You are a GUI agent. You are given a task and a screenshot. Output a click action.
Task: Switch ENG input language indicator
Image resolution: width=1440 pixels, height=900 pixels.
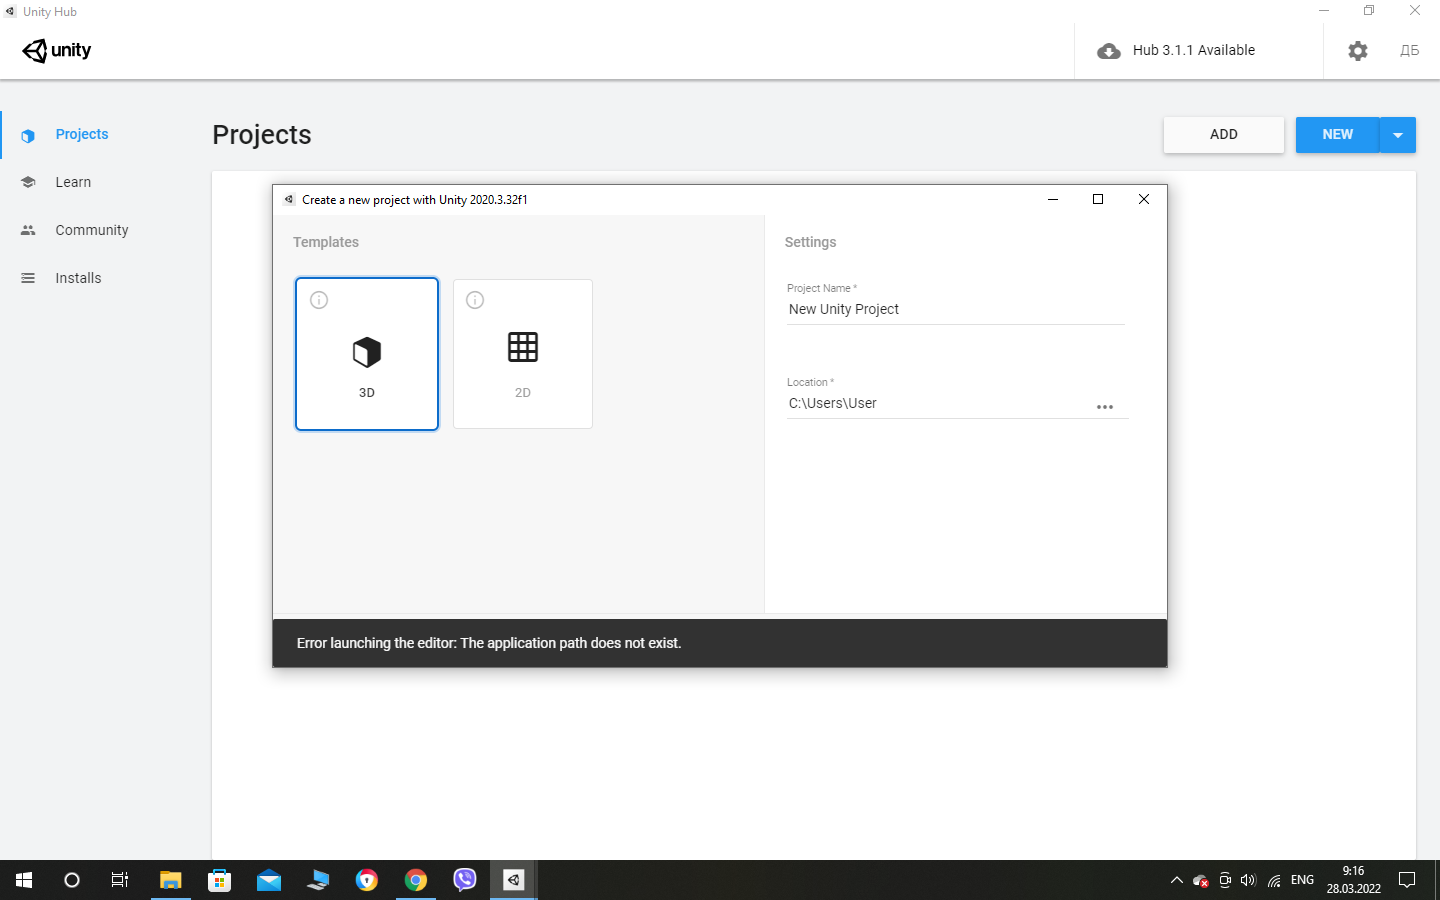(1302, 880)
